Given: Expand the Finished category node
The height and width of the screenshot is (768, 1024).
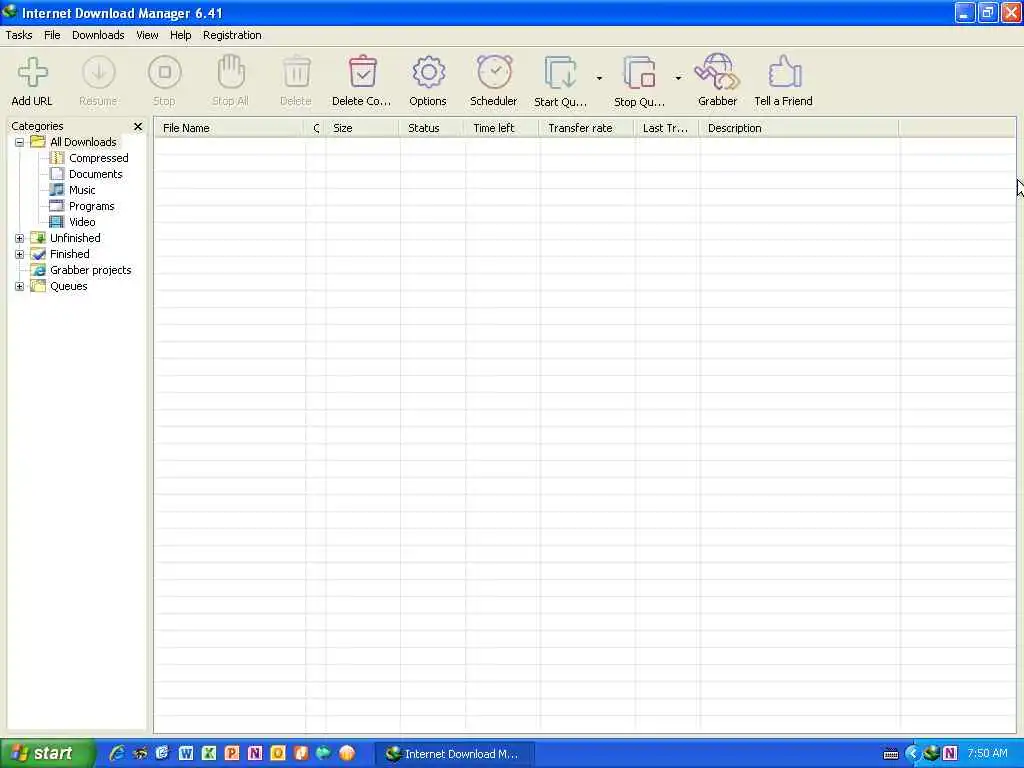Looking at the screenshot, I should [x=20, y=255].
